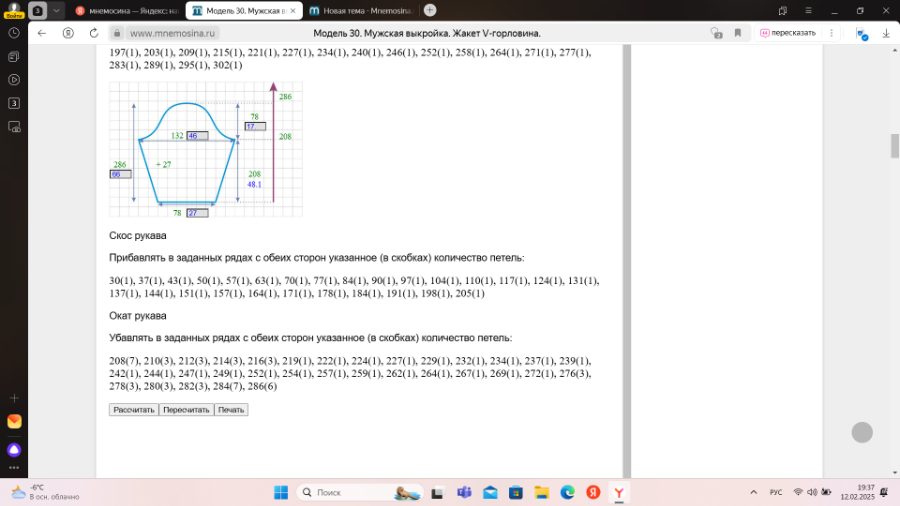Image resolution: width=900 pixels, height=506 pixels.
Task: Click the round scroll-to-top button
Action: point(862,432)
